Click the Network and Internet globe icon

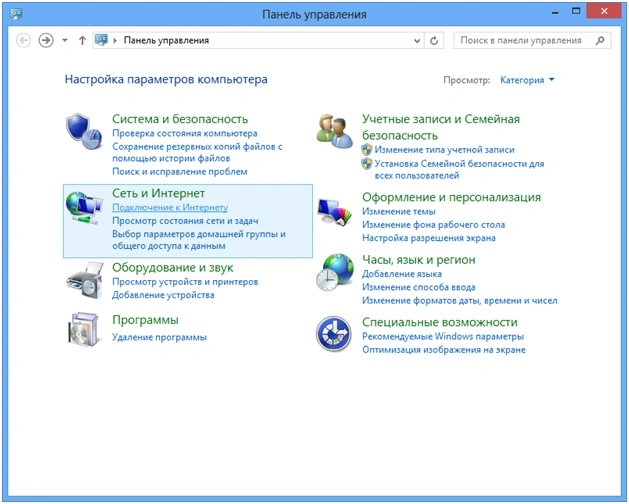[x=84, y=208]
